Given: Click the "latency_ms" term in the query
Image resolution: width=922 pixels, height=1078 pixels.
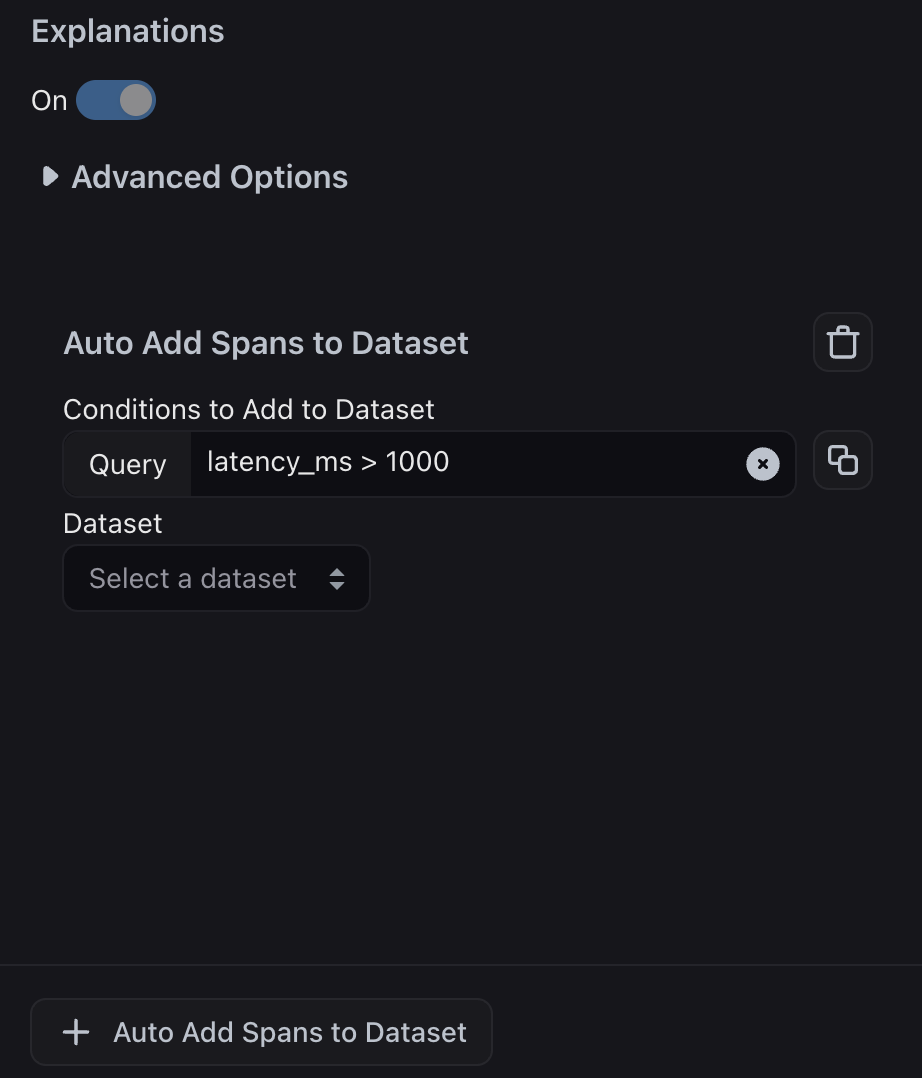Looking at the screenshot, I should [279, 462].
